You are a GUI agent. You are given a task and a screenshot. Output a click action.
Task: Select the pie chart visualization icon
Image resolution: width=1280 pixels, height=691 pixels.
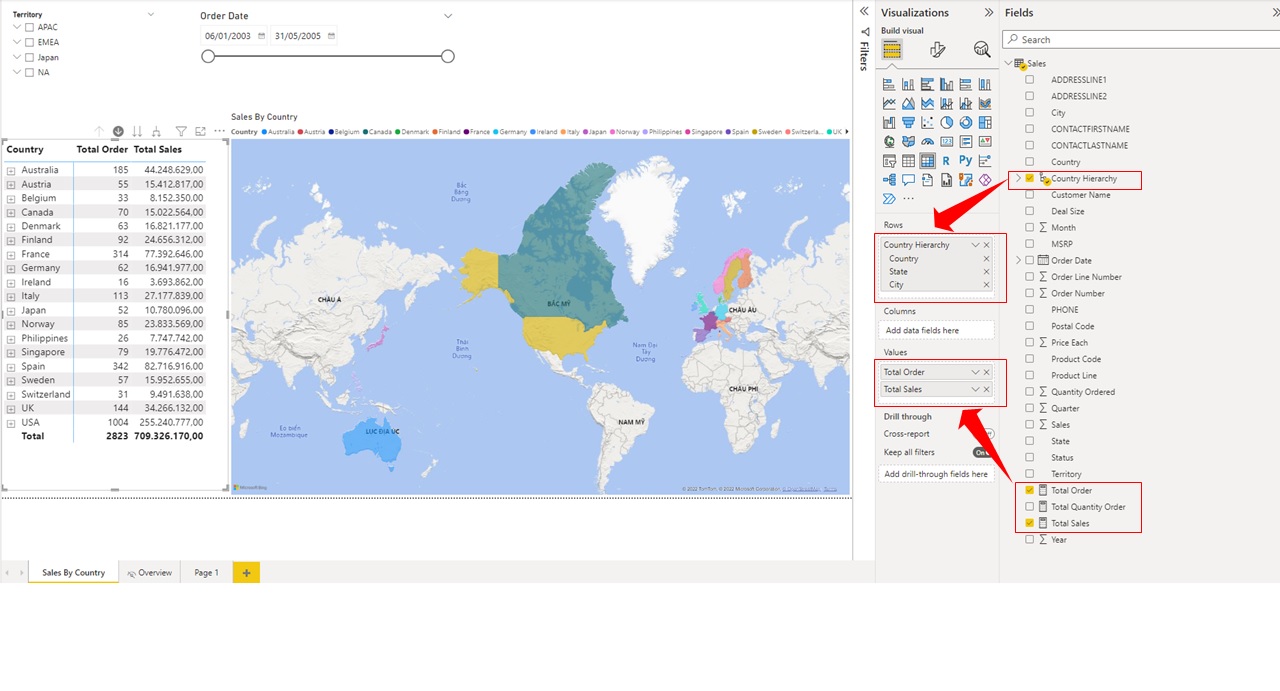click(x=948, y=122)
